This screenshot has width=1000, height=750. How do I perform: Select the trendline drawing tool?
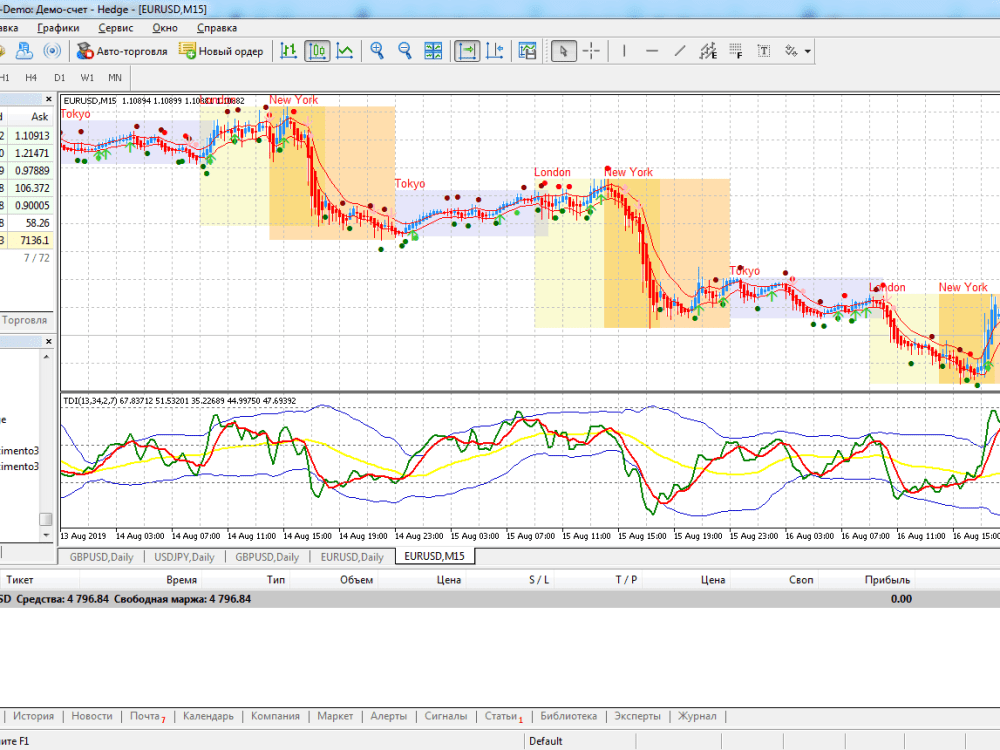[x=680, y=51]
